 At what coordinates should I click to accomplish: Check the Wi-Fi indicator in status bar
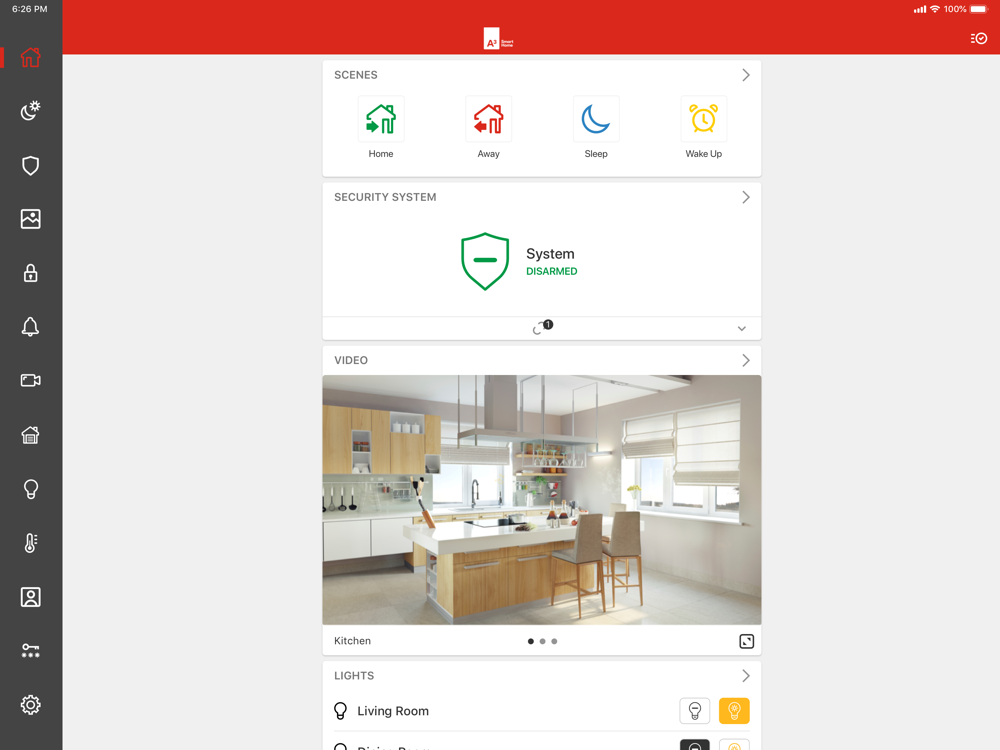(x=935, y=9)
